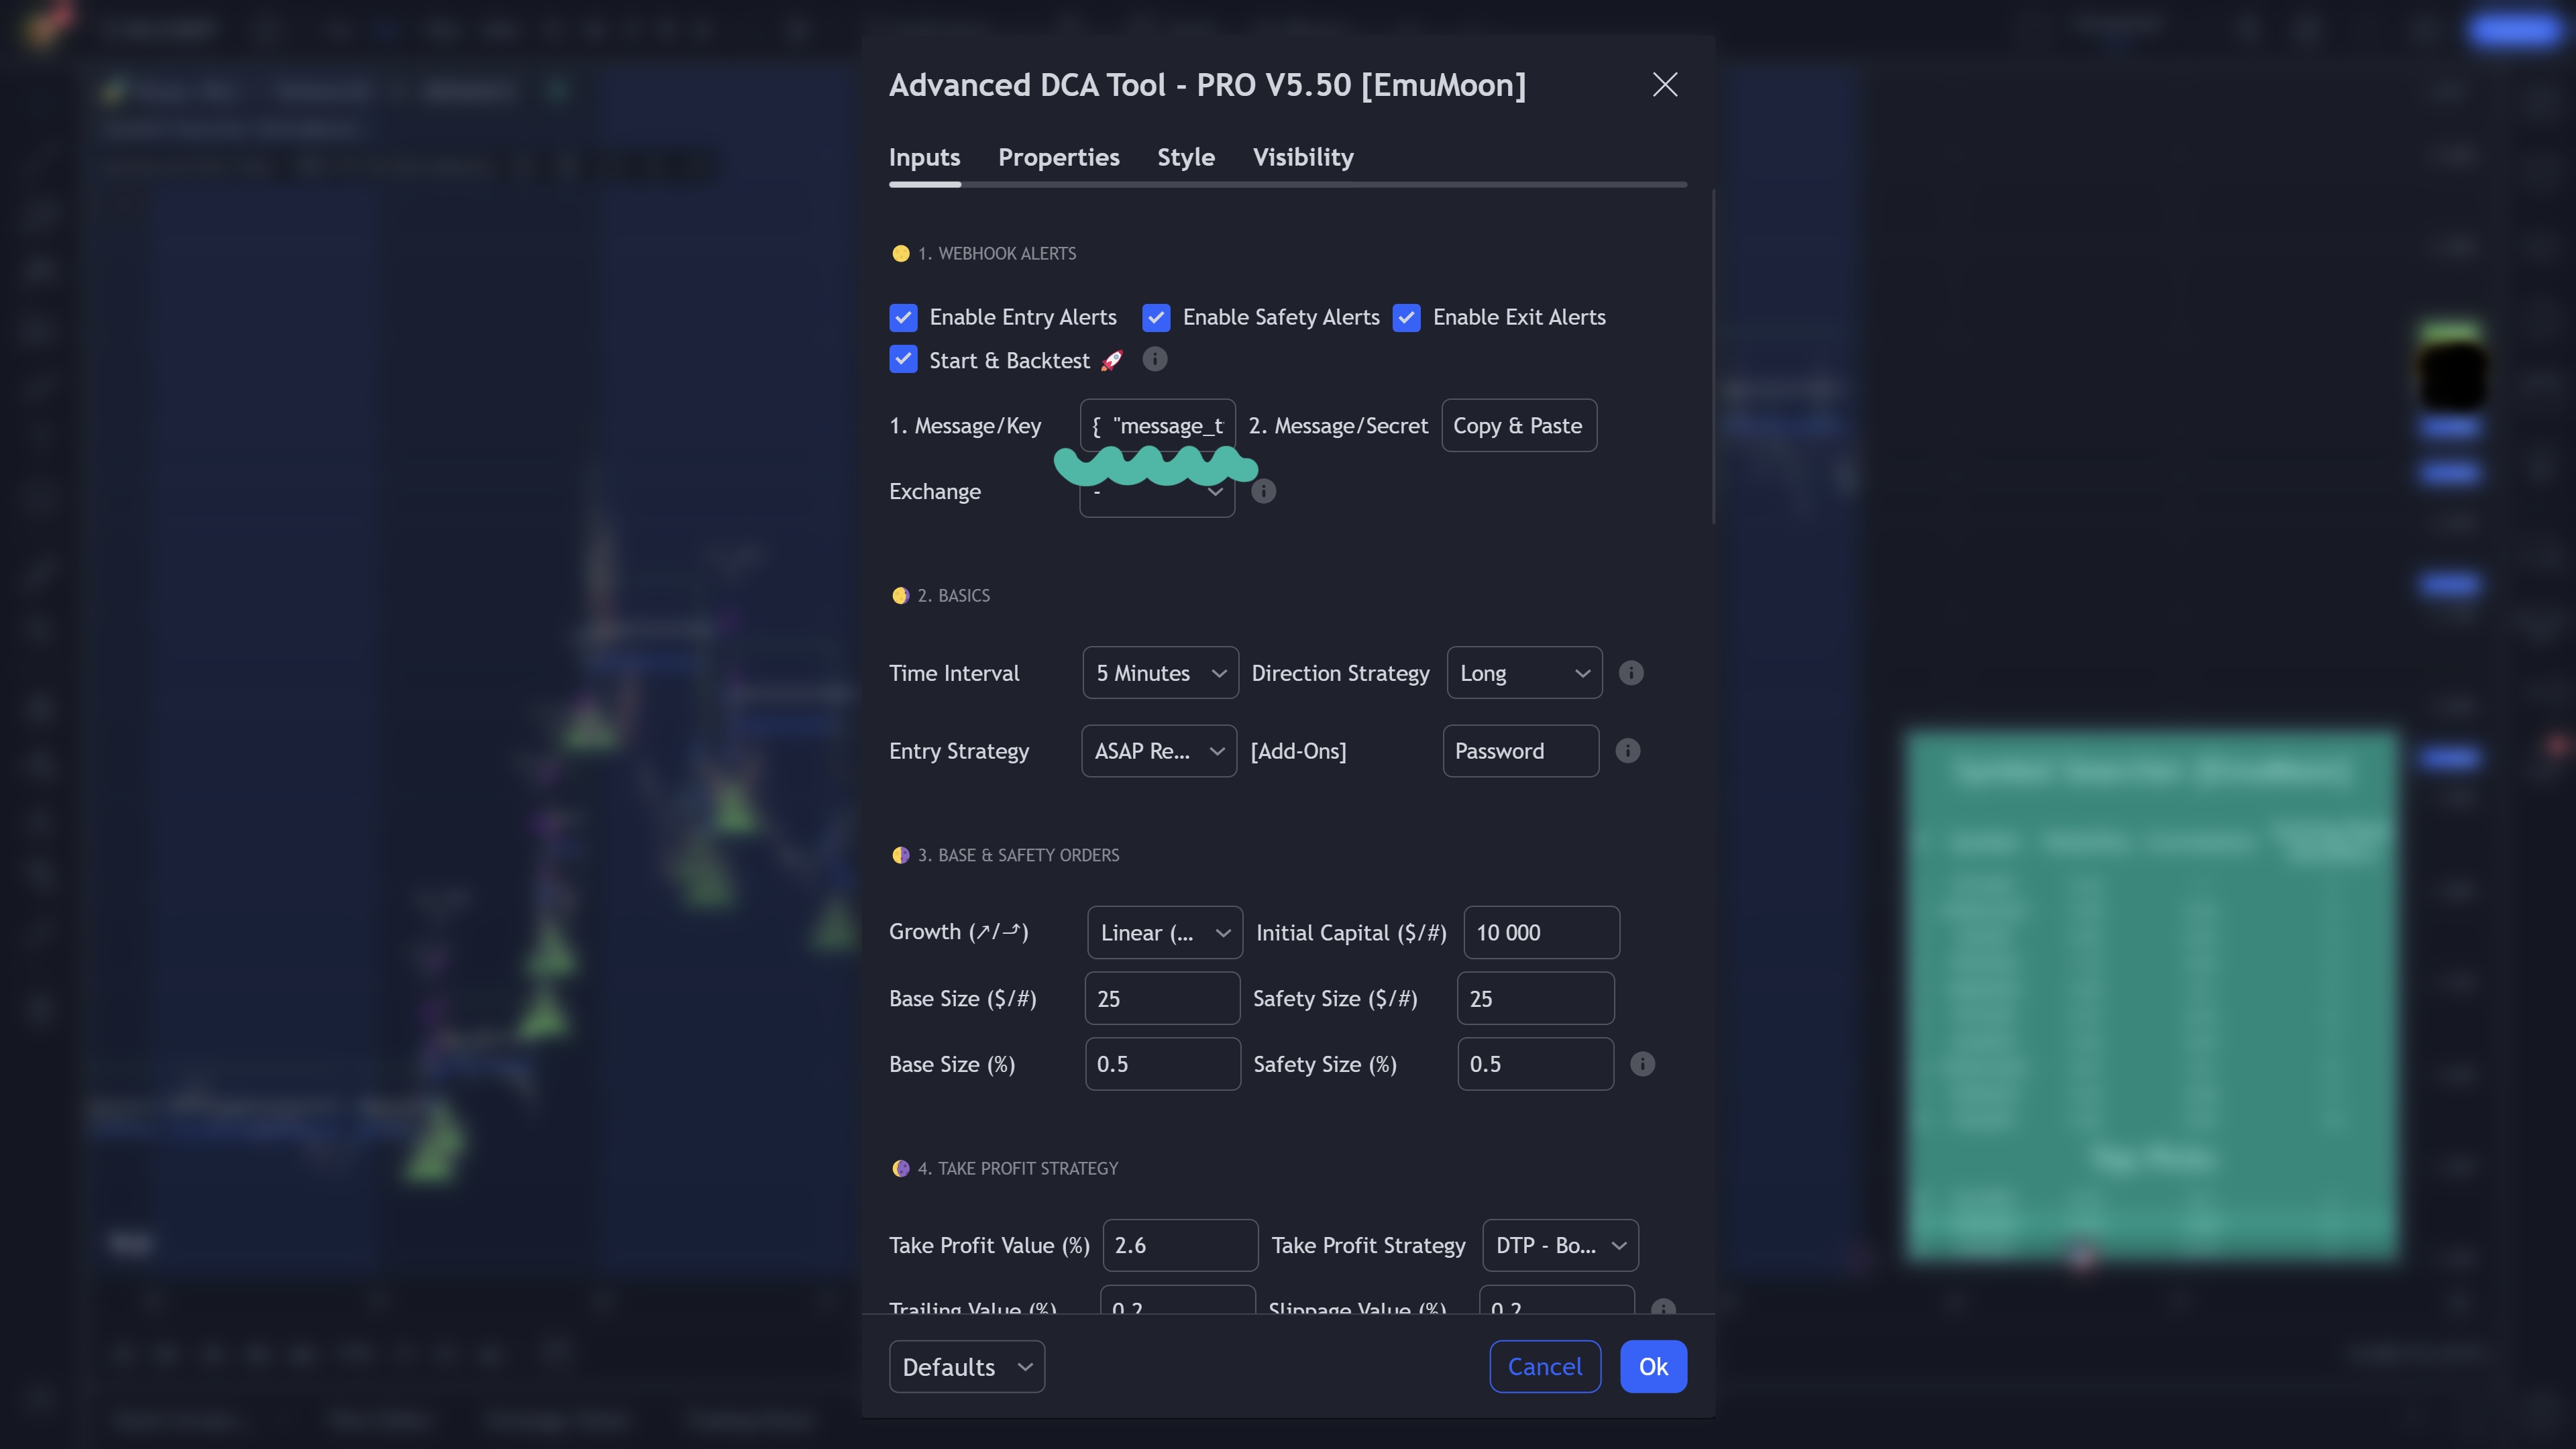Expand Direction Strategy Long dropdown
This screenshot has width=2576, height=1449.
point(1523,673)
